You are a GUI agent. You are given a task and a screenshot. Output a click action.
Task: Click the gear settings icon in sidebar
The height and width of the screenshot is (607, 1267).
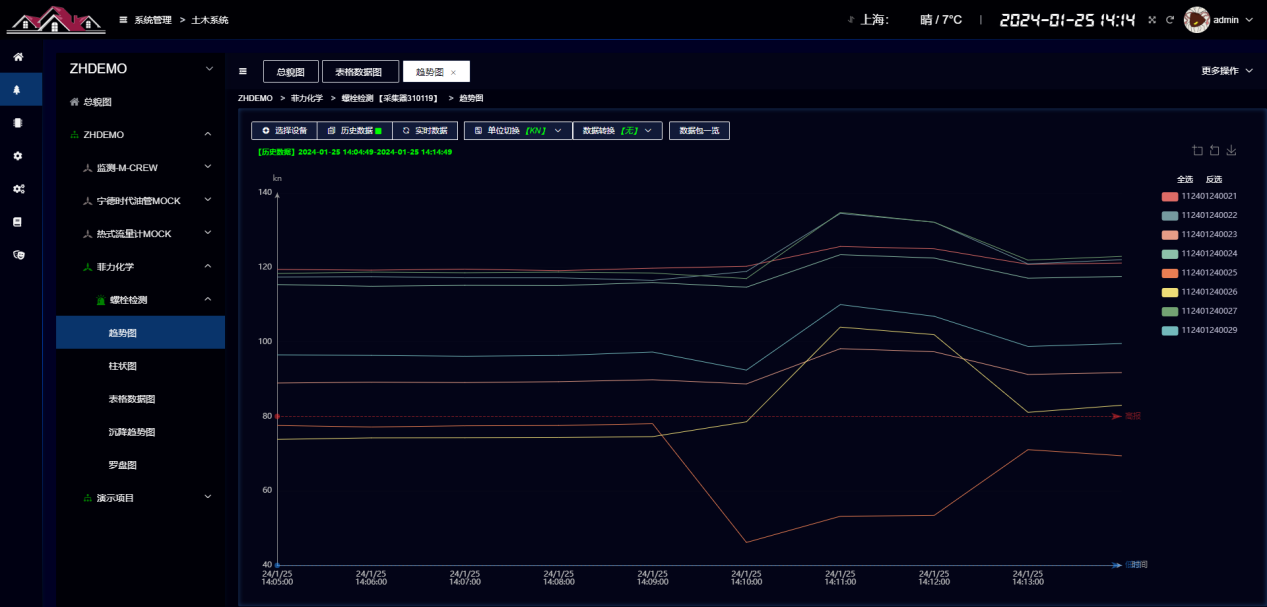coord(18,156)
